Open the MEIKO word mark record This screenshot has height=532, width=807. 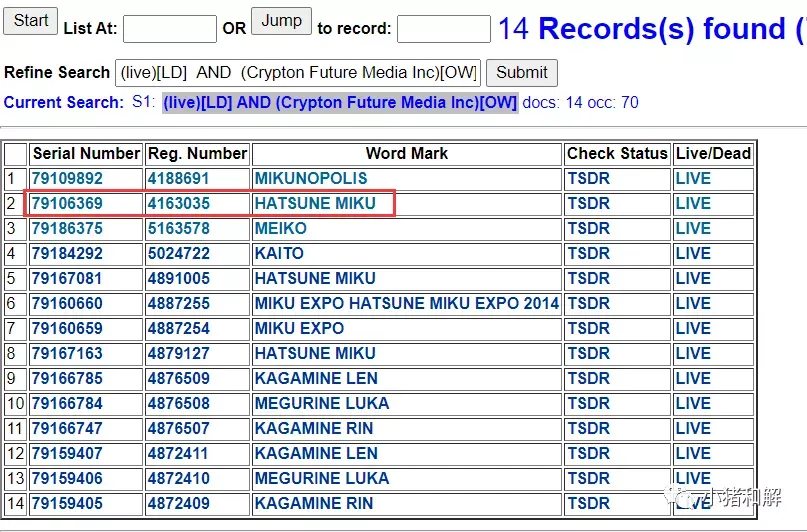280,228
